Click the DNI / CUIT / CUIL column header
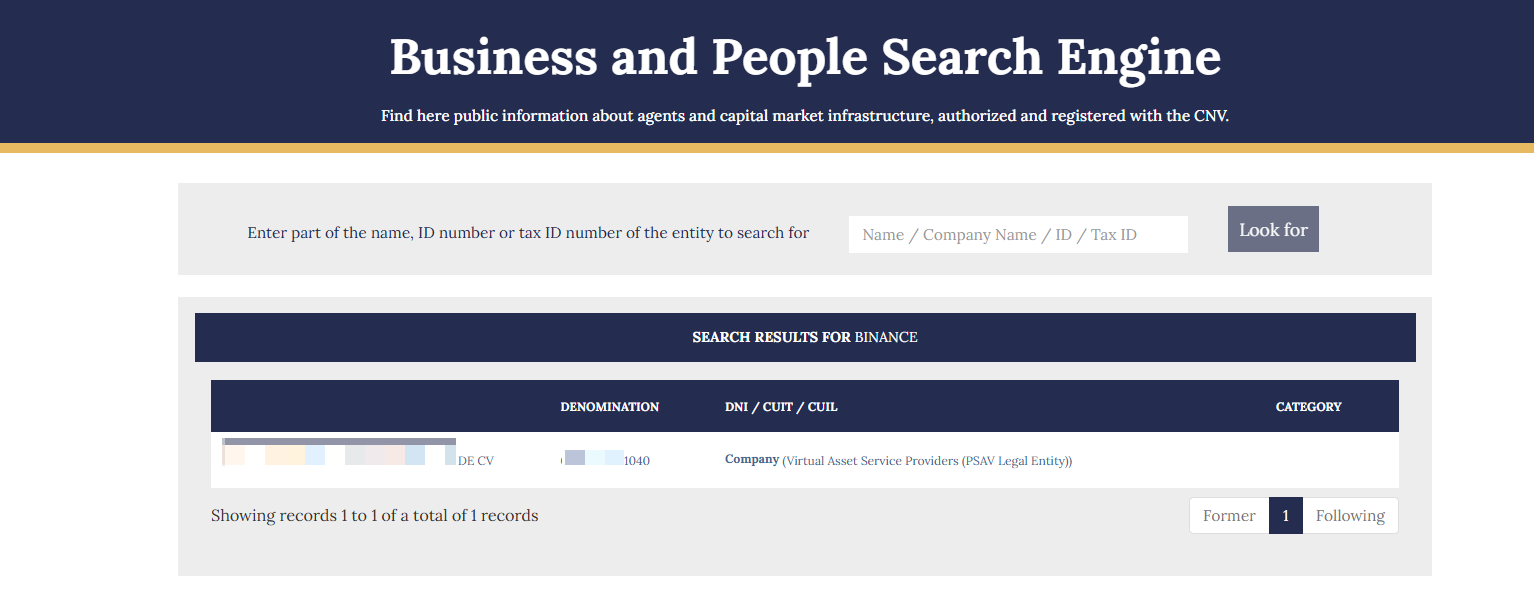The image size is (1534, 597). [x=781, y=407]
